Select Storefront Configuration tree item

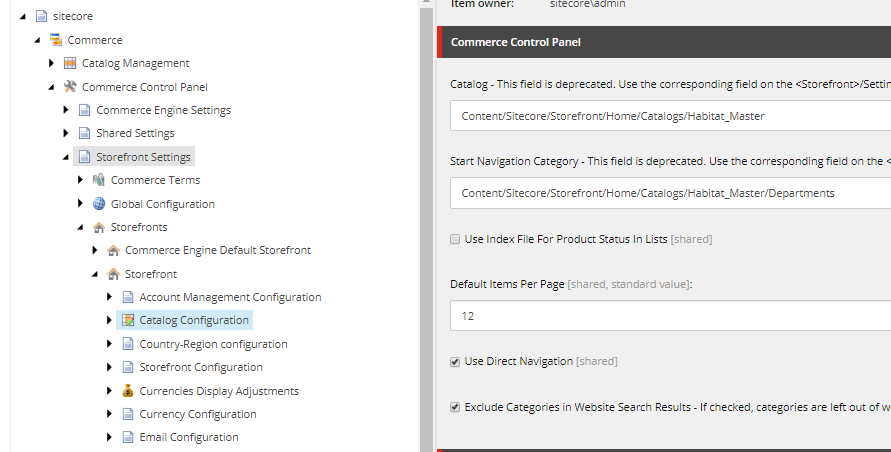click(x=201, y=367)
